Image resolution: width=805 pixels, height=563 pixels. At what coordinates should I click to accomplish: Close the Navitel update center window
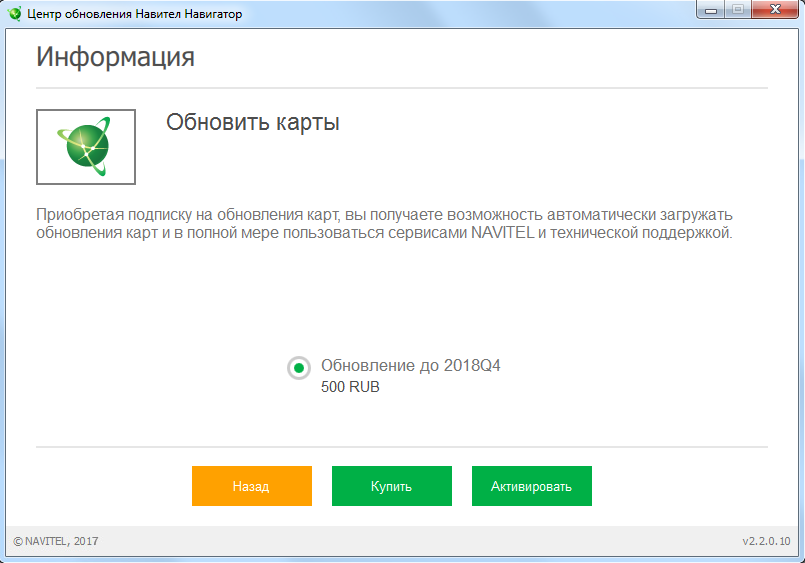776,10
